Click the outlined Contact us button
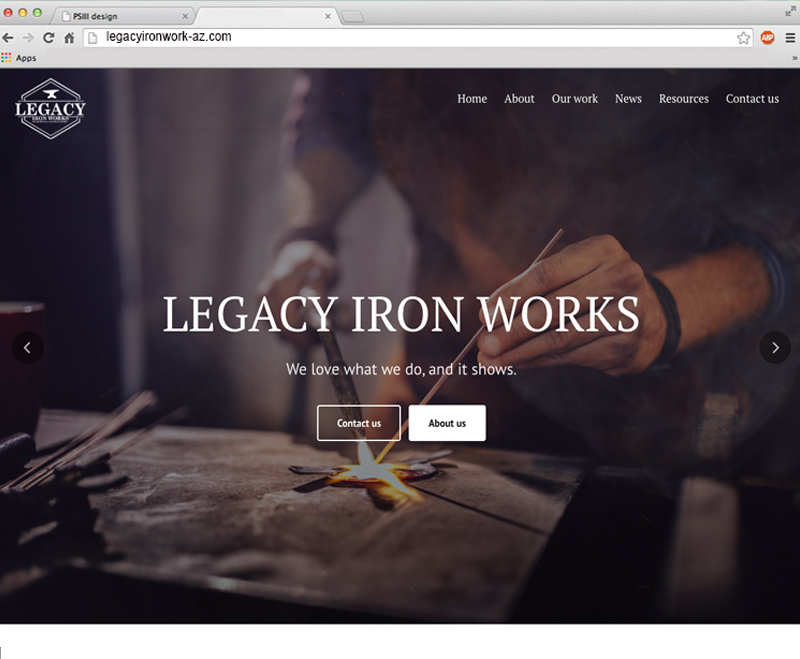800x659 pixels. [x=359, y=423]
